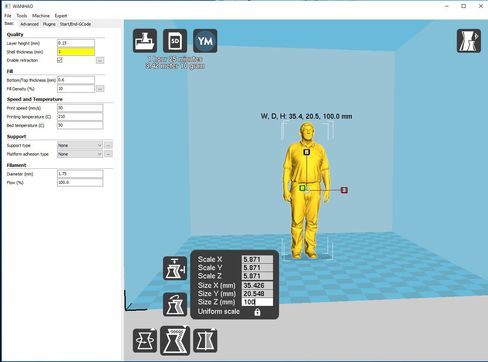The image size is (488, 362).
Task: Open the view mode icon top right
Action: pyautogui.click(x=469, y=41)
